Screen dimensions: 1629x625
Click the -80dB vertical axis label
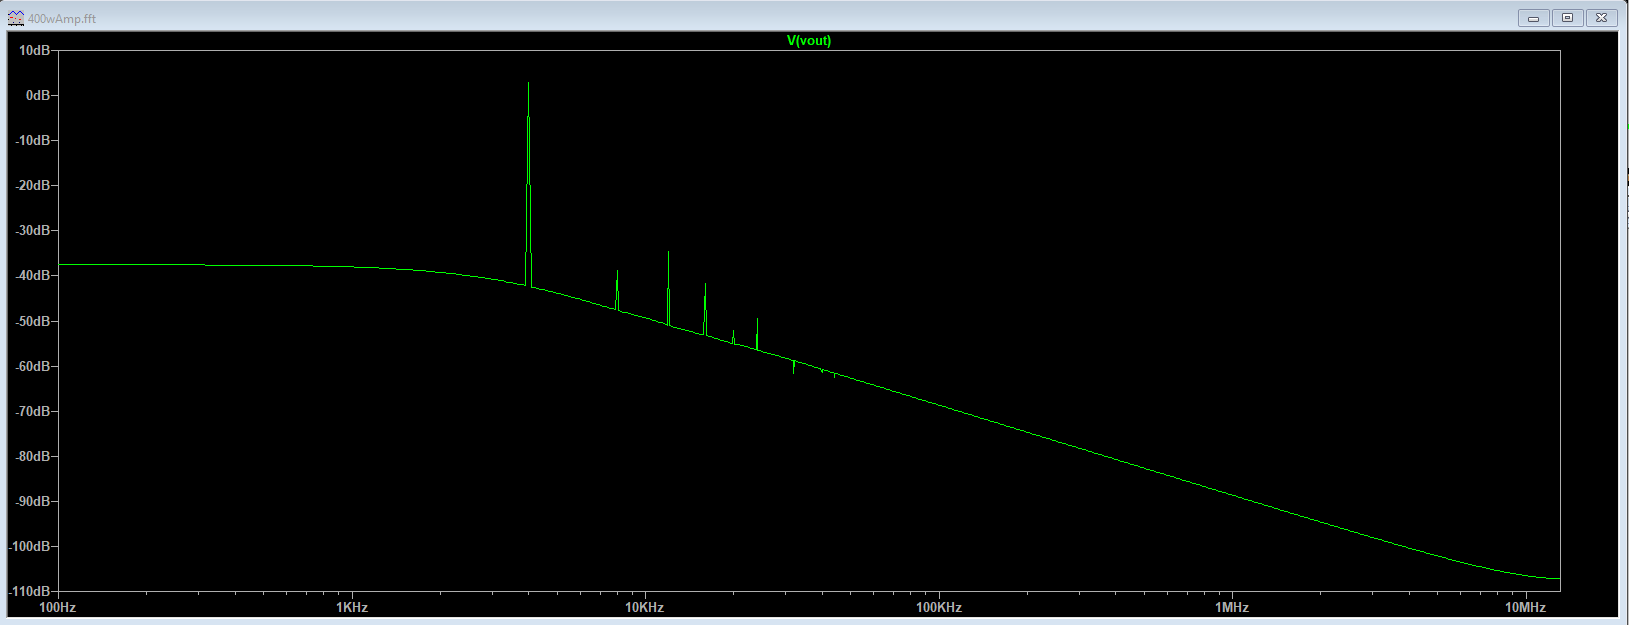coord(33,456)
